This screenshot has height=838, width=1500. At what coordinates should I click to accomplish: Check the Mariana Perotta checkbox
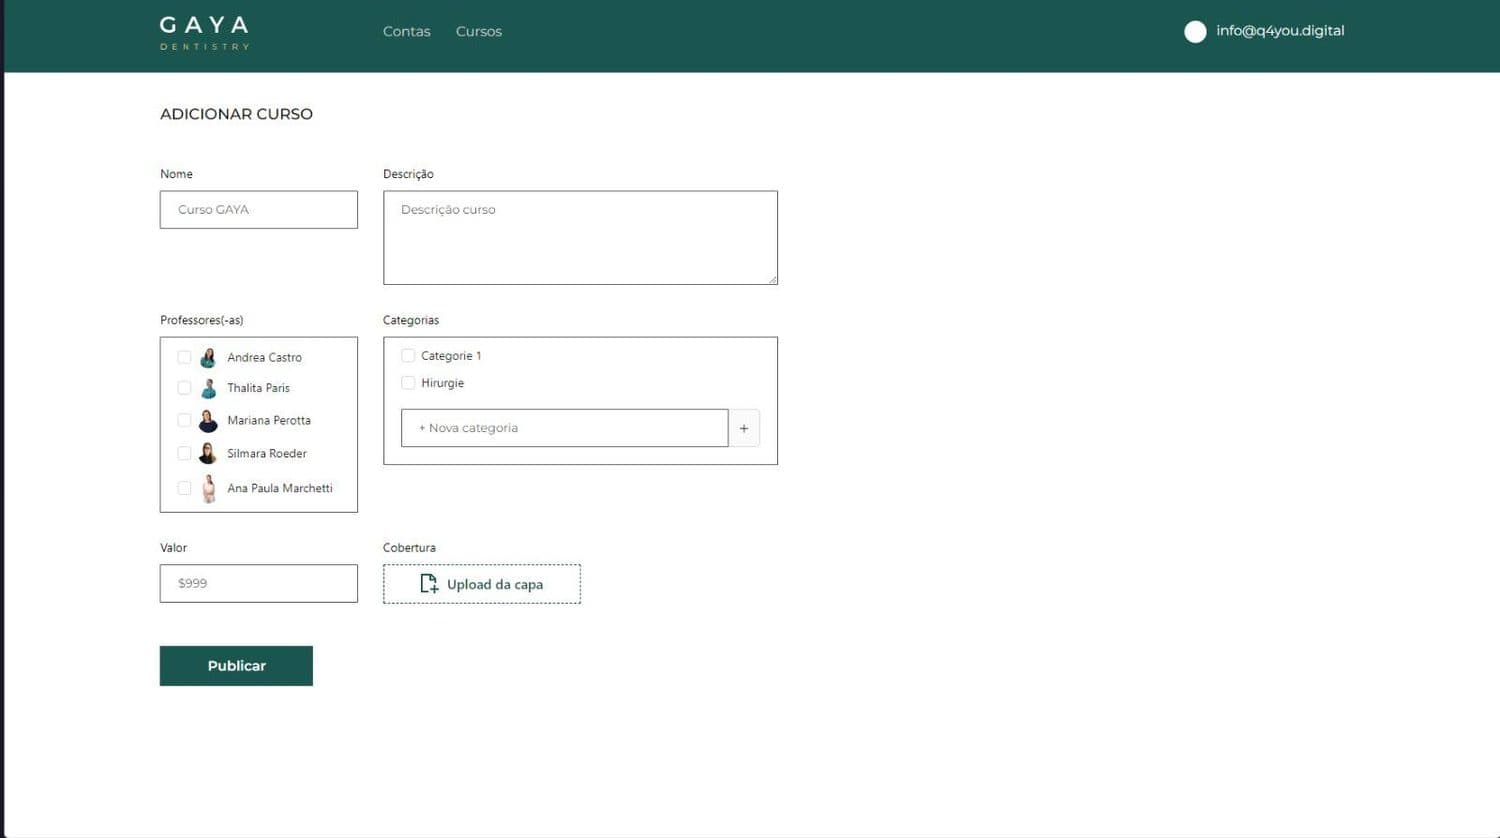click(x=184, y=420)
